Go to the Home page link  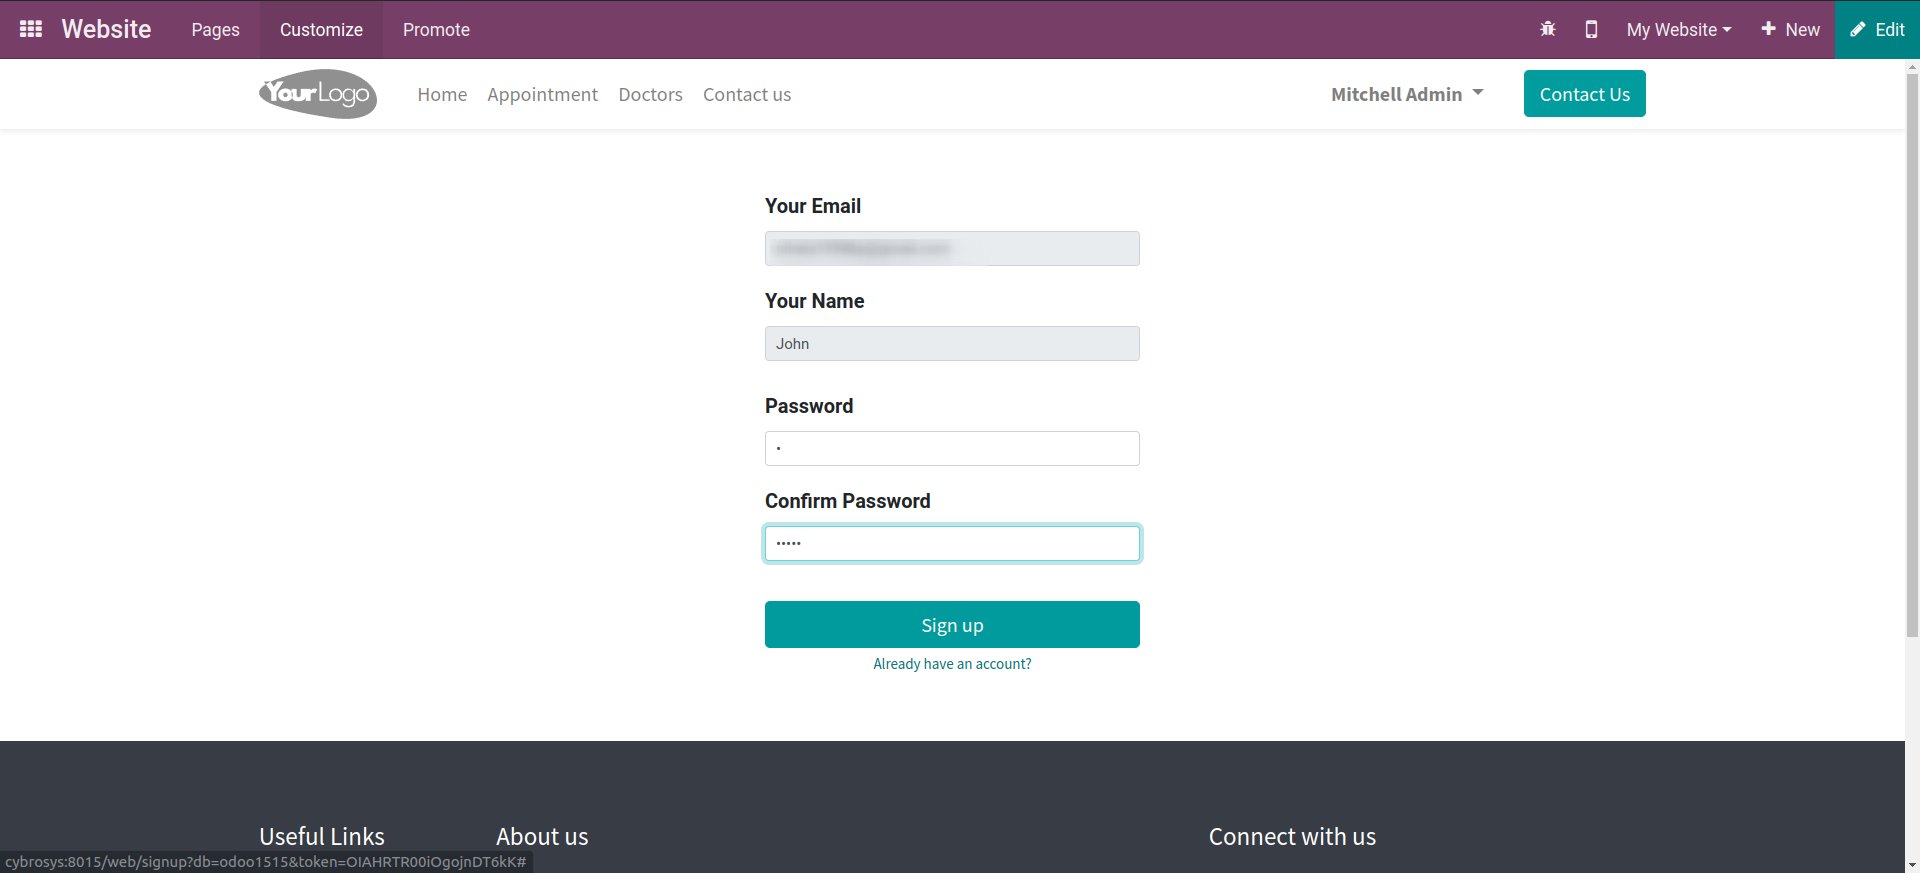[x=442, y=94]
